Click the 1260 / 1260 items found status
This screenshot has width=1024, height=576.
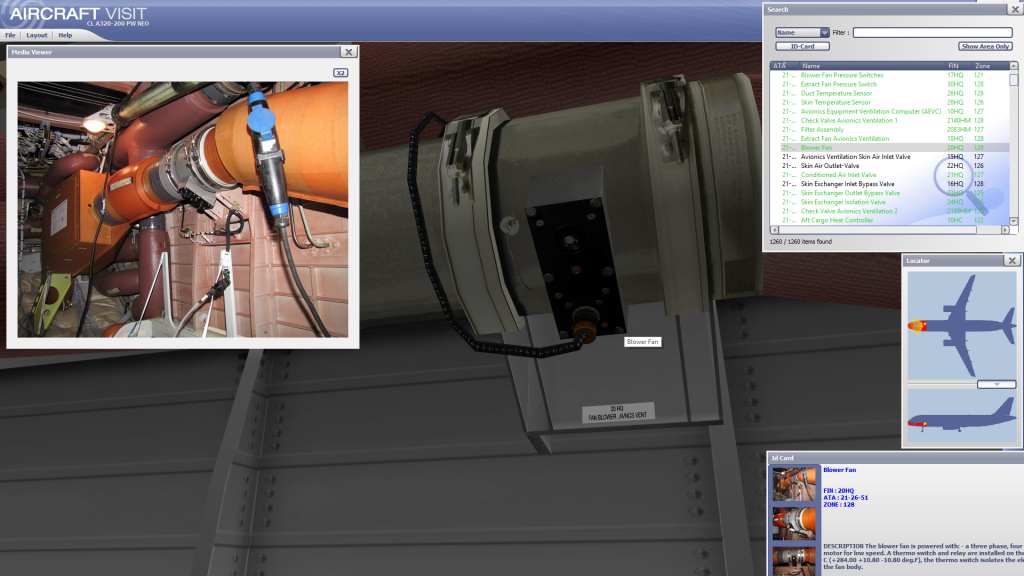(801, 242)
